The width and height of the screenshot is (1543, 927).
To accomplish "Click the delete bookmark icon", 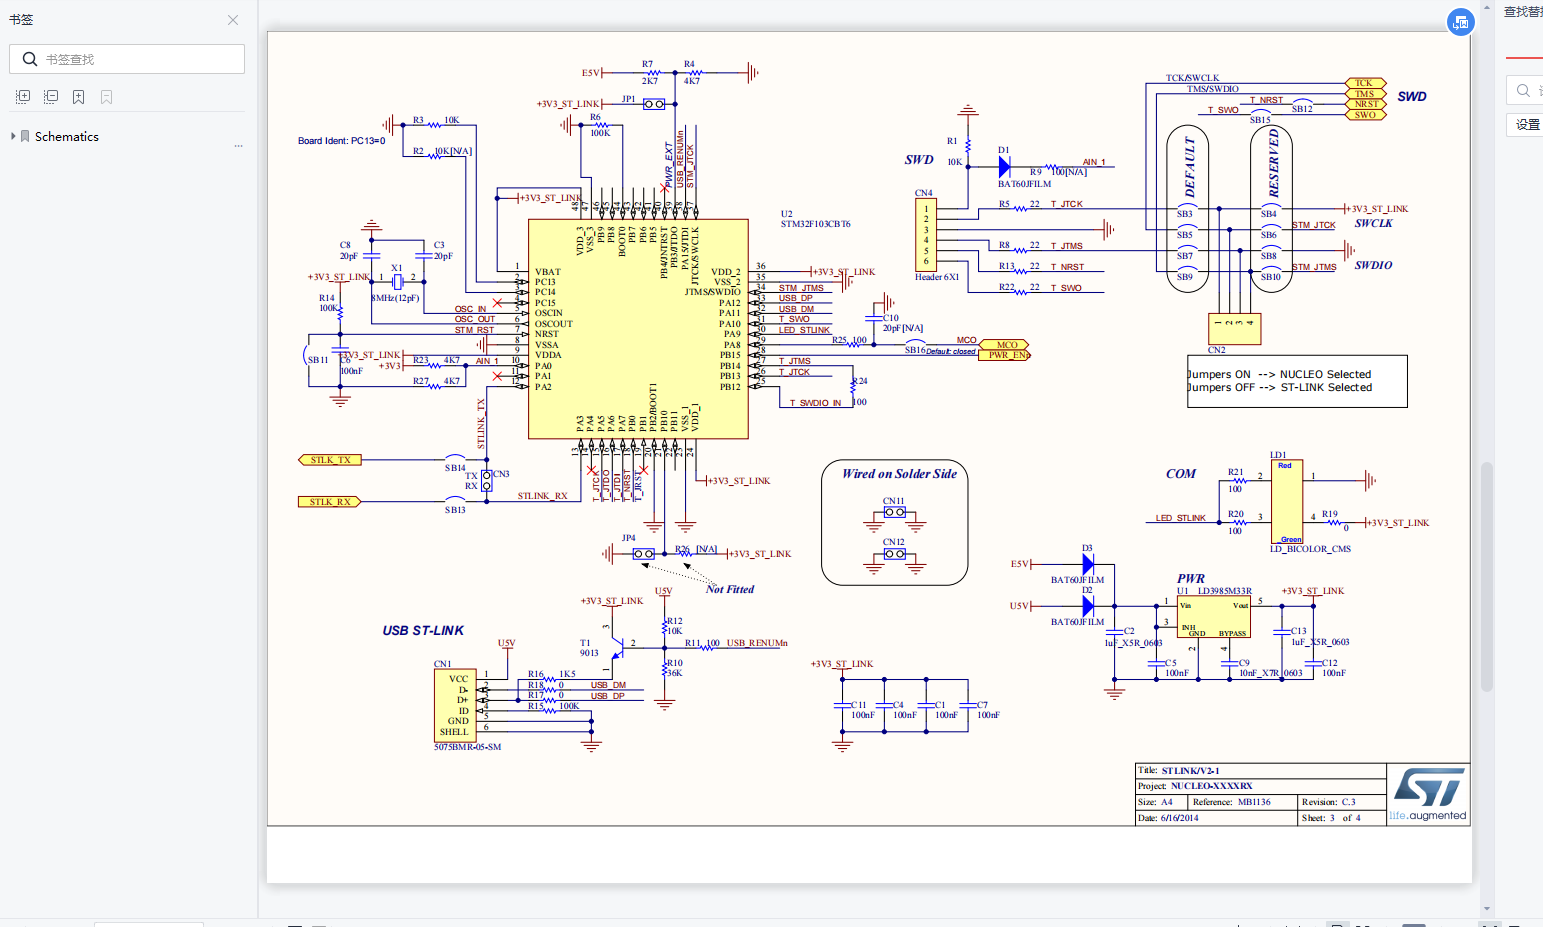I will [106, 96].
